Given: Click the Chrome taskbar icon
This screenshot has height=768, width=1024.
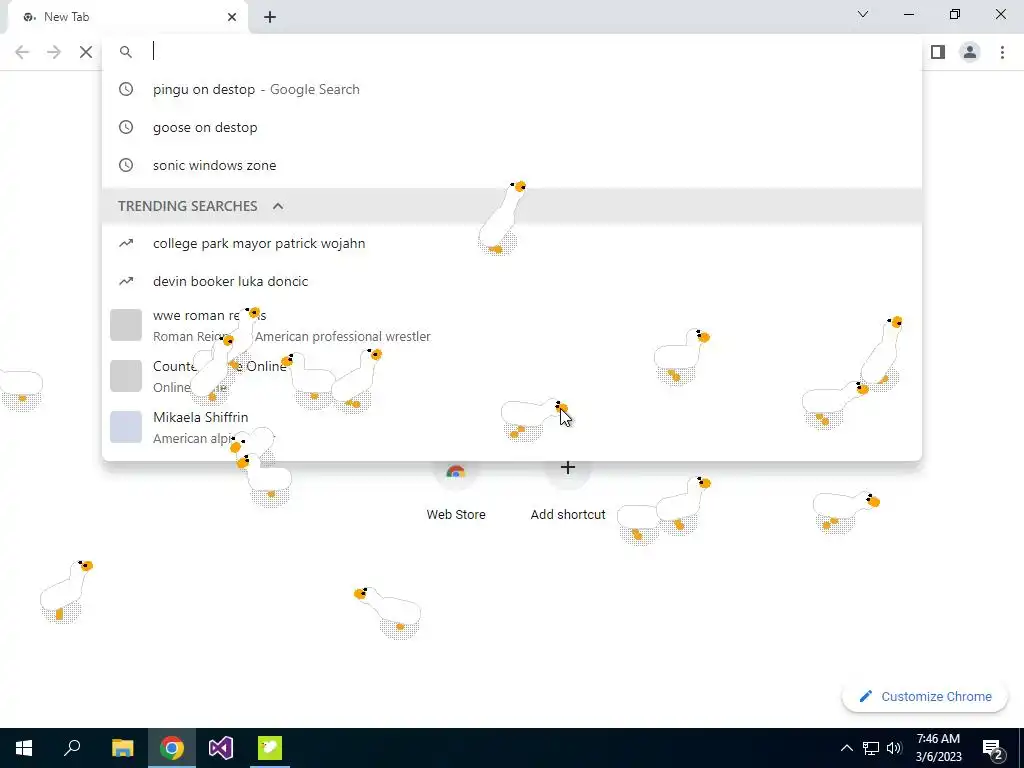Looking at the screenshot, I should point(172,748).
